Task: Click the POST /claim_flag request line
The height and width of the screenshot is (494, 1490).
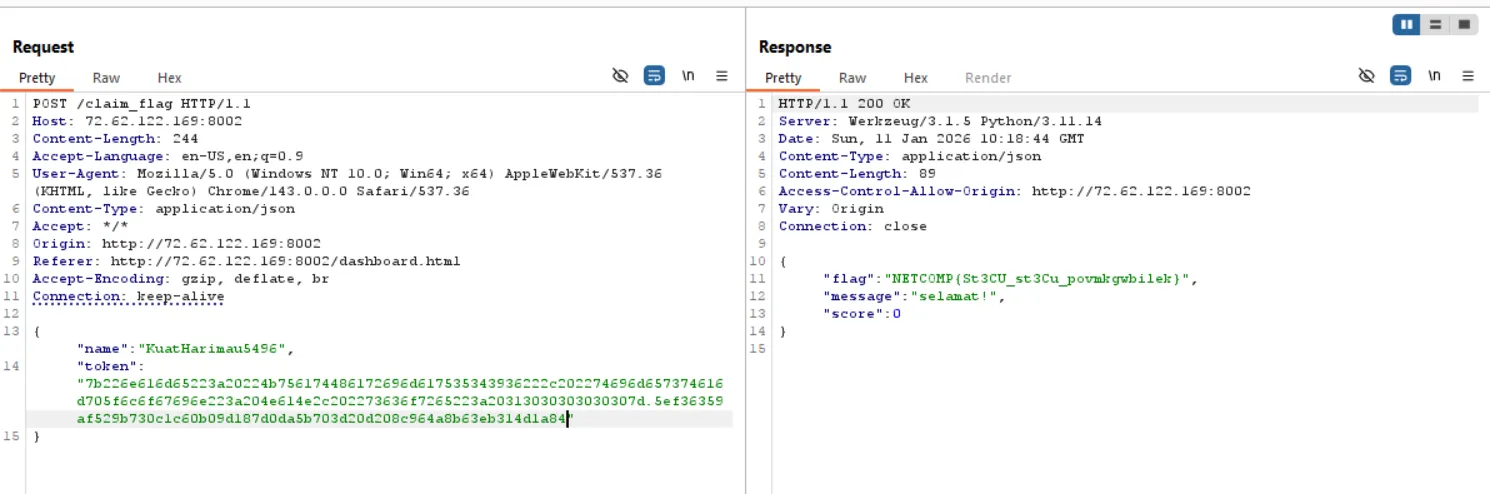Action: (141, 104)
